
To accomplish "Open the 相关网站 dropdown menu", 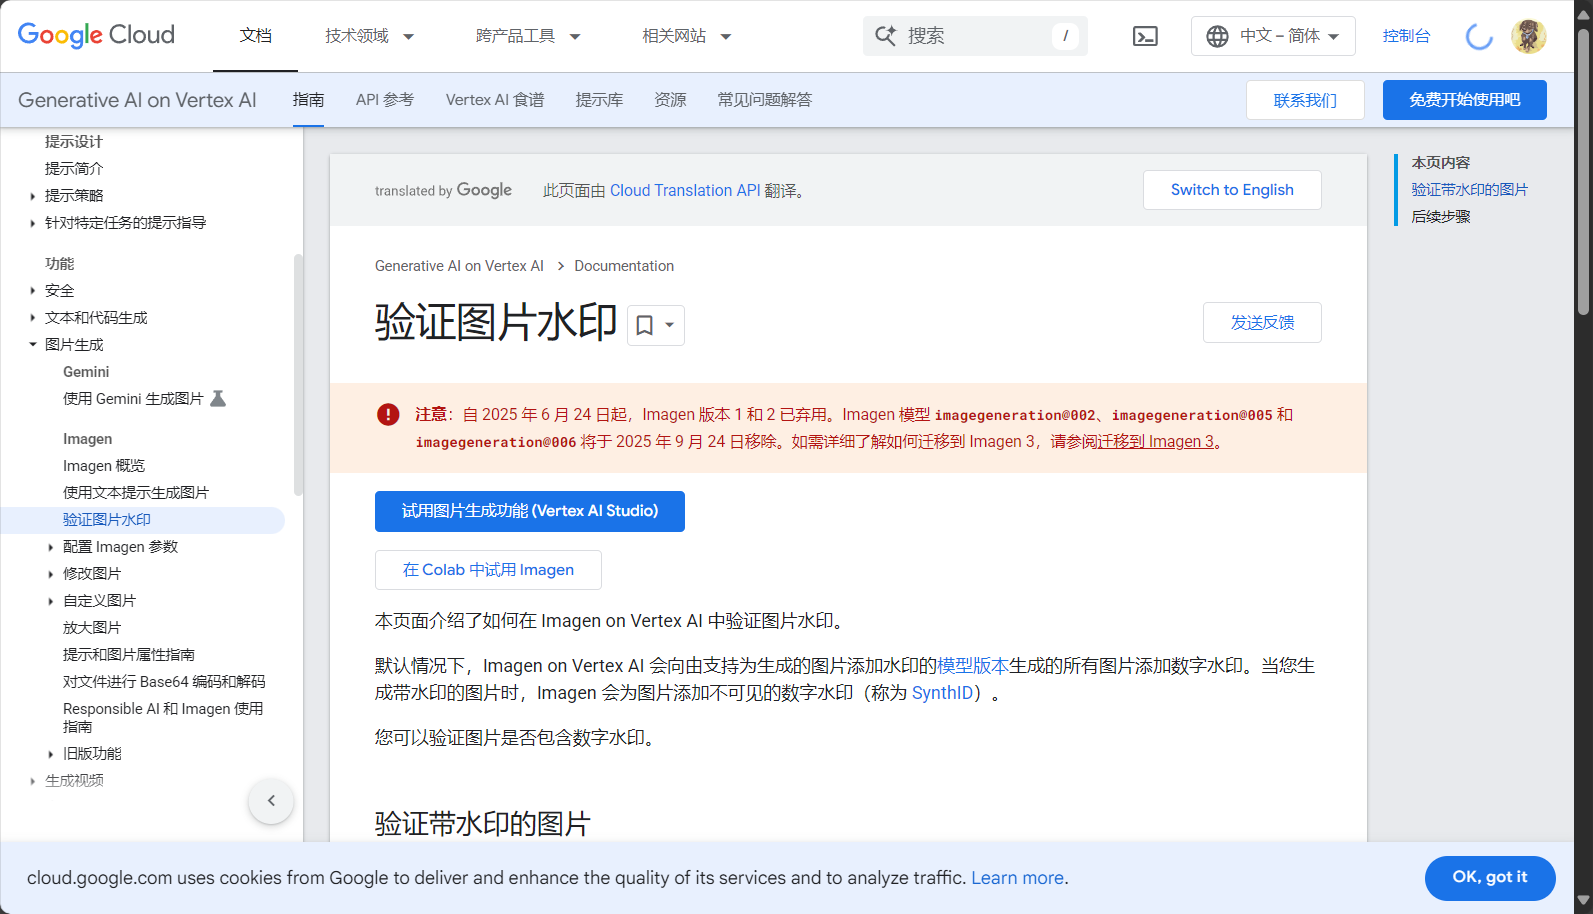I will pos(687,36).
